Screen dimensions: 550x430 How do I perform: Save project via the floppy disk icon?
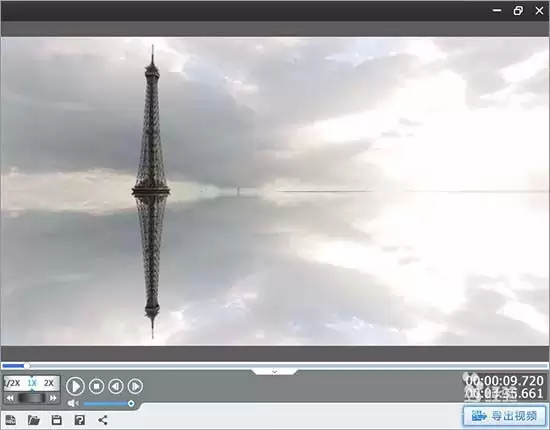click(x=56, y=420)
